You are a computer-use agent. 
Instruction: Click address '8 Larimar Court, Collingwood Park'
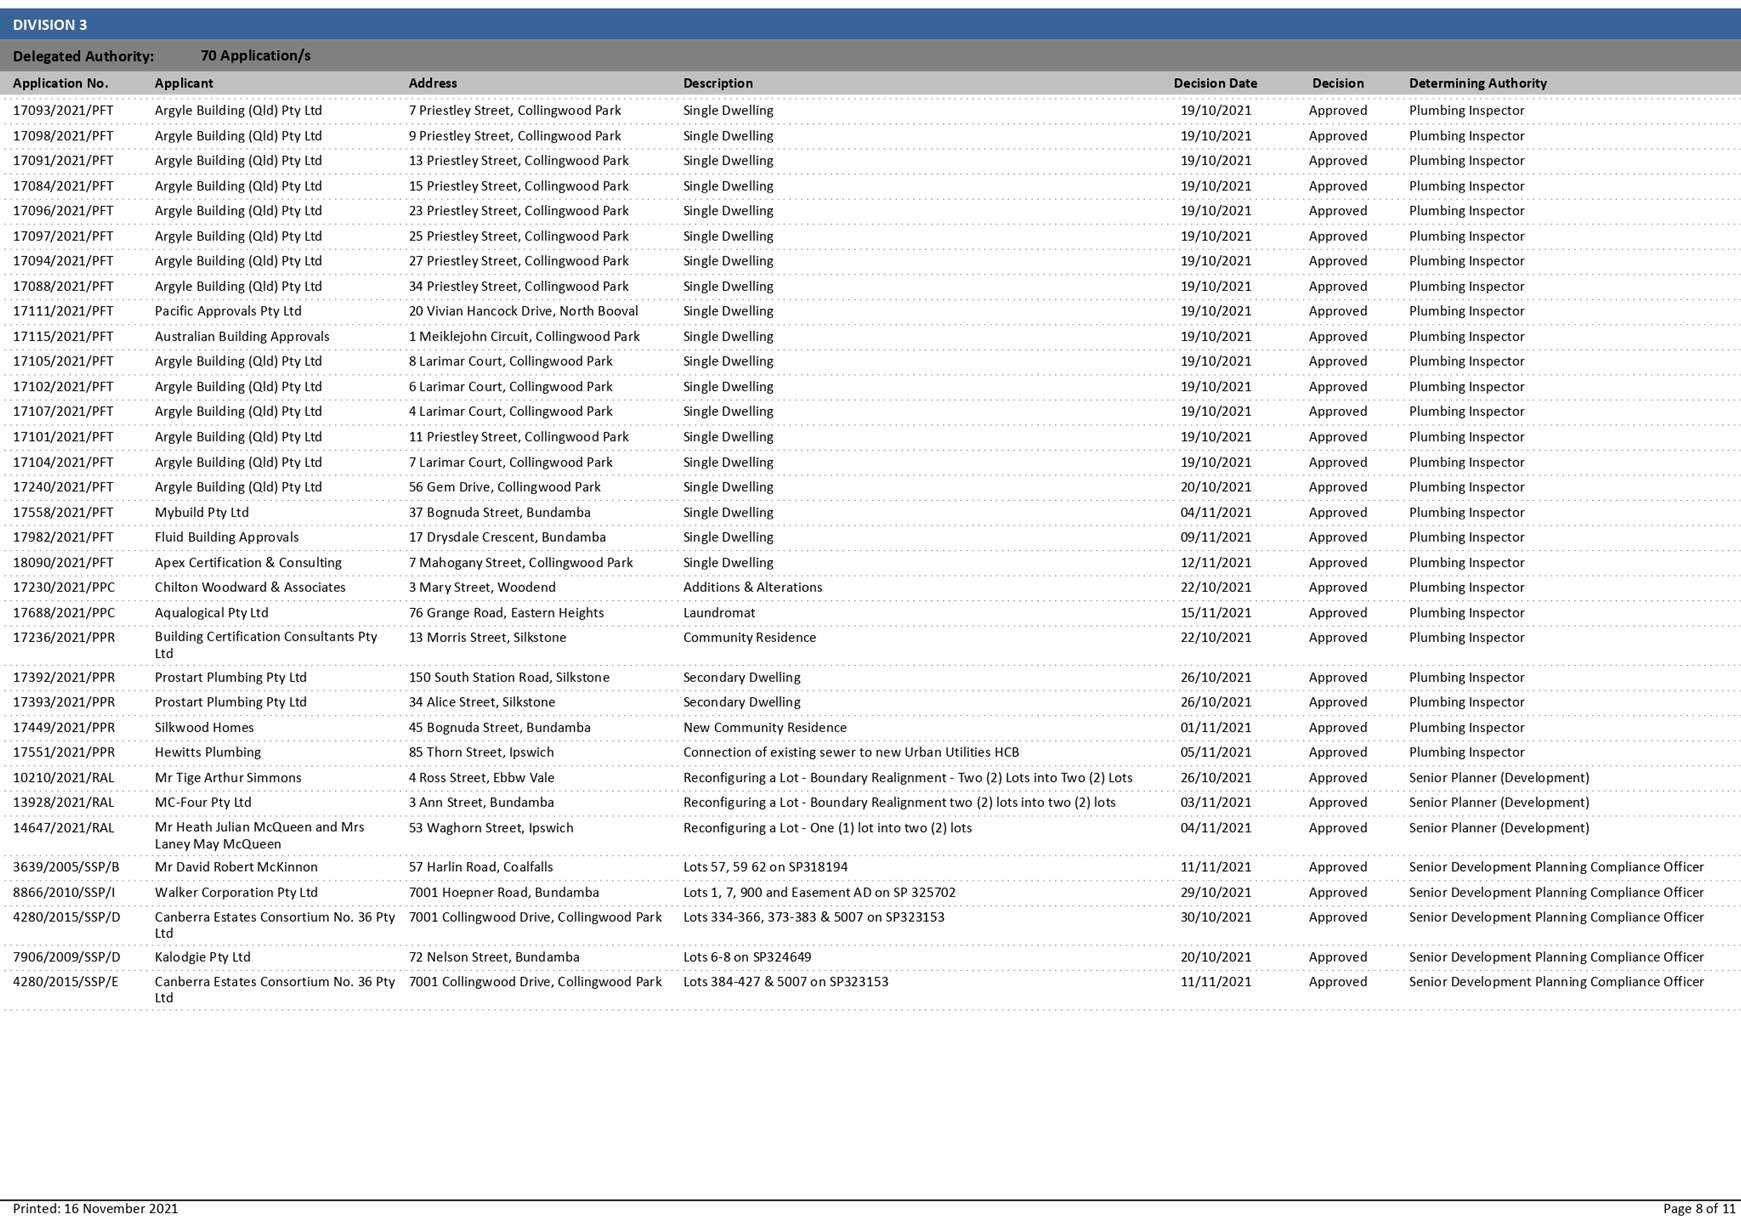pyautogui.click(x=510, y=362)
